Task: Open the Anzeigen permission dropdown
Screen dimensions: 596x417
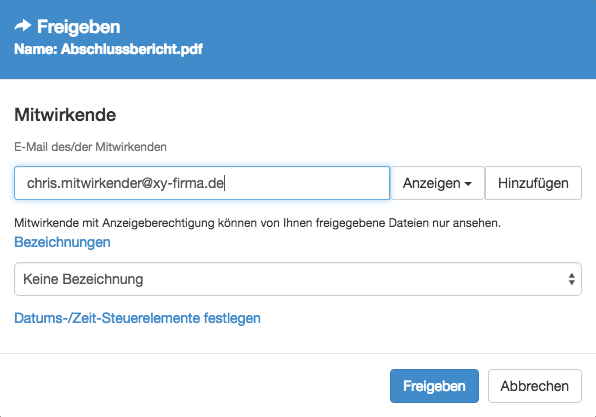Action: coord(437,183)
